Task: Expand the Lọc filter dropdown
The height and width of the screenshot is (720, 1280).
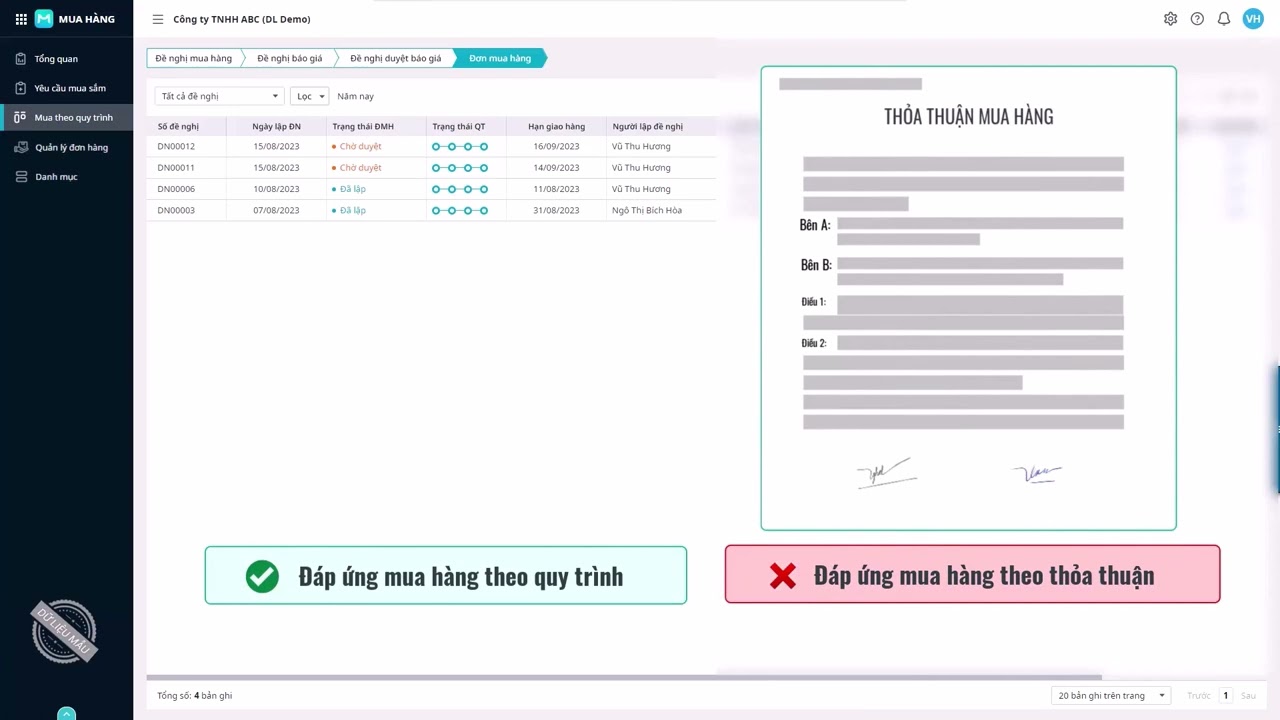Action: (x=309, y=96)
